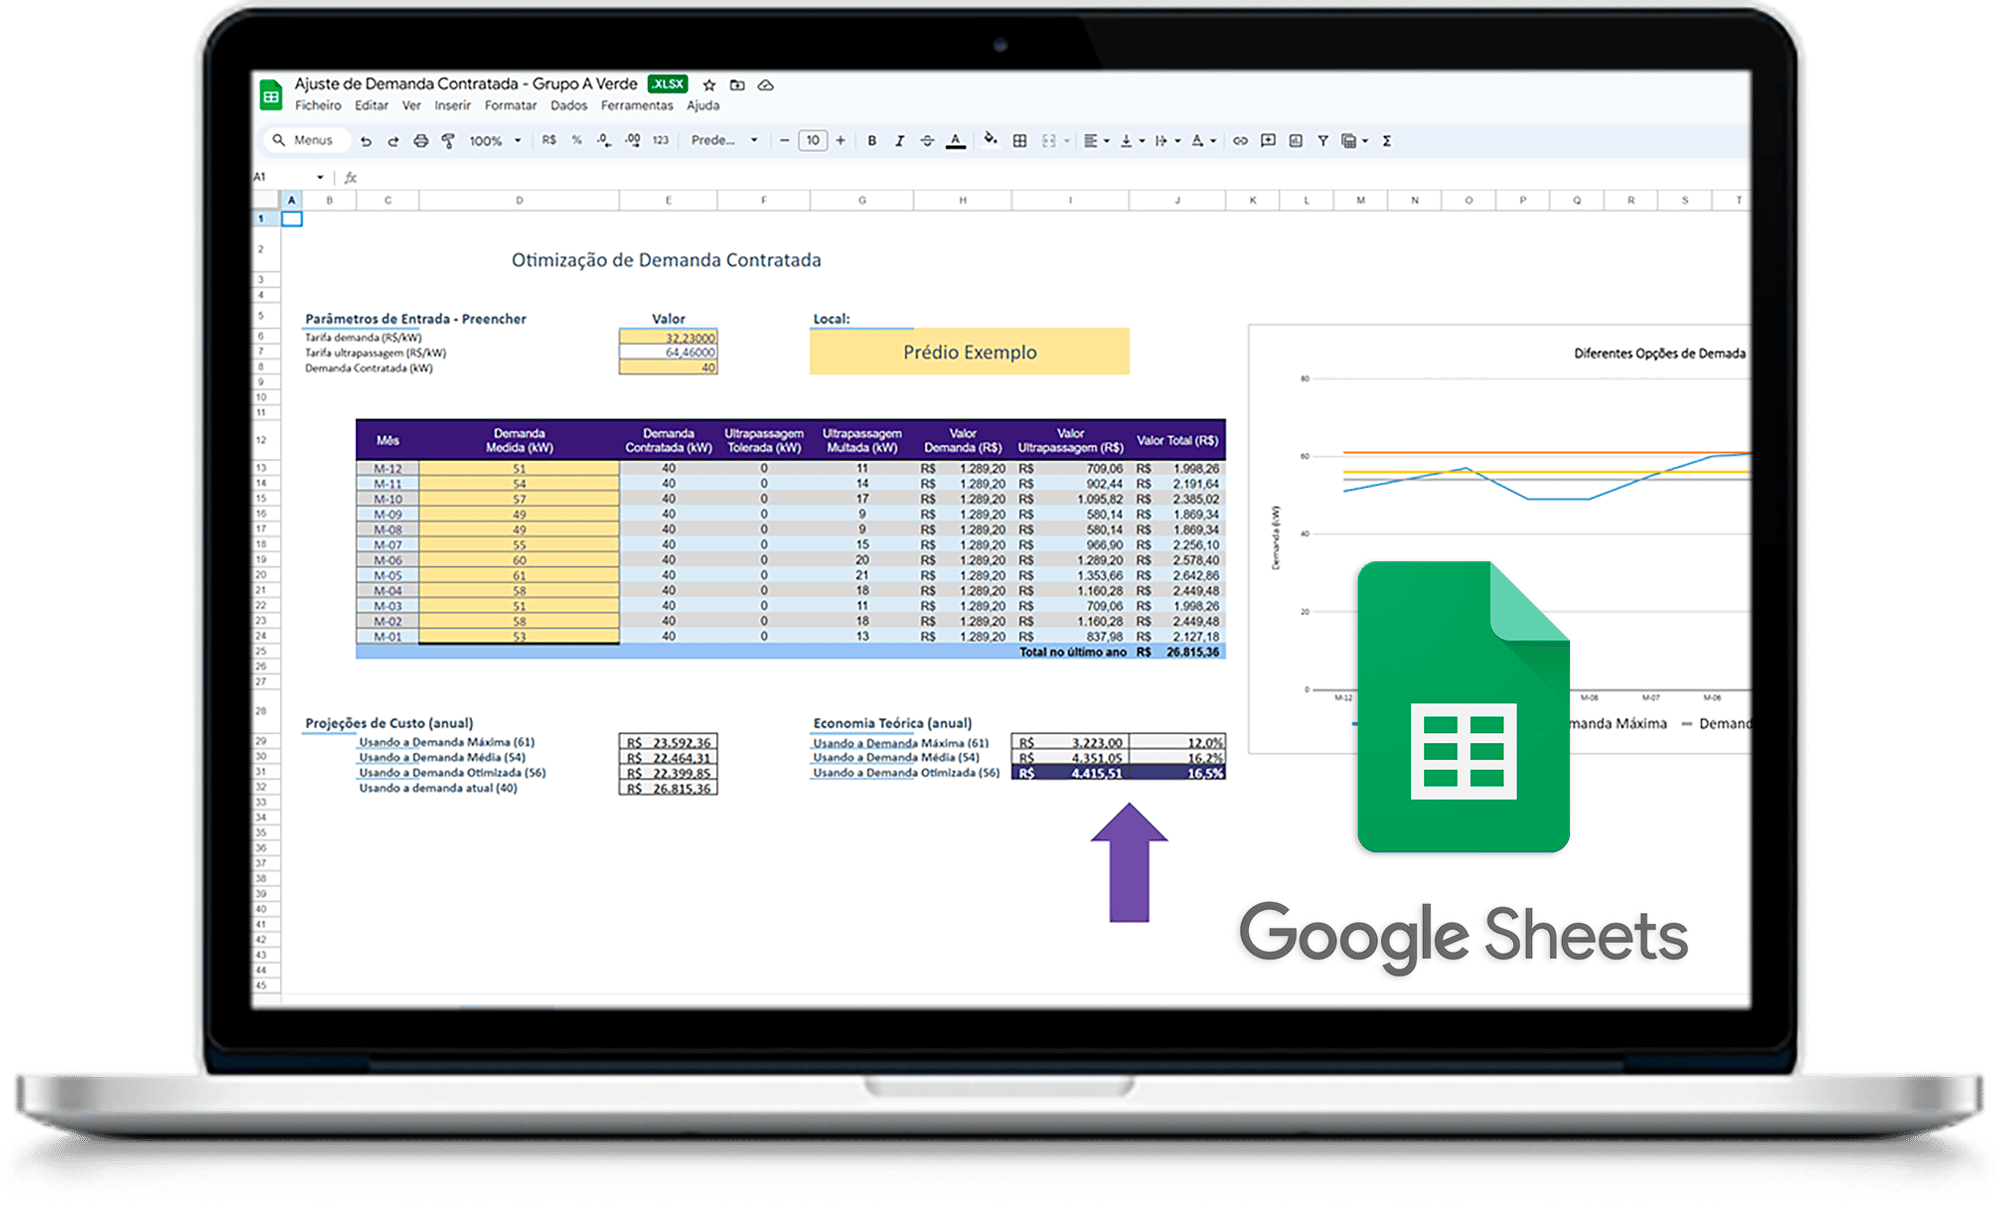Select column D header
Image resolution: width=2000 pixels, height=1205 pixels.
point(519,201)
